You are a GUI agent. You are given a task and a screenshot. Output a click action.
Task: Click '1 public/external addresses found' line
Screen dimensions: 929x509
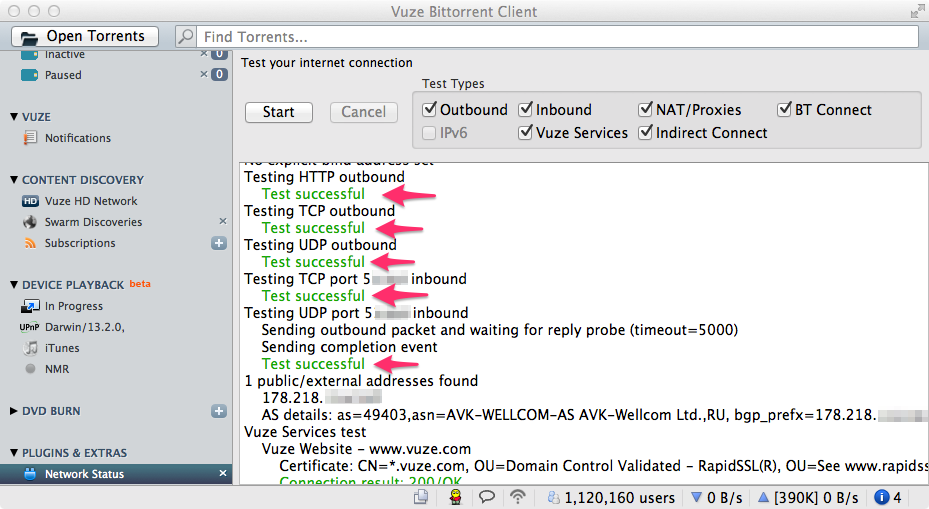pyautogui.click(x=361, y=380)
